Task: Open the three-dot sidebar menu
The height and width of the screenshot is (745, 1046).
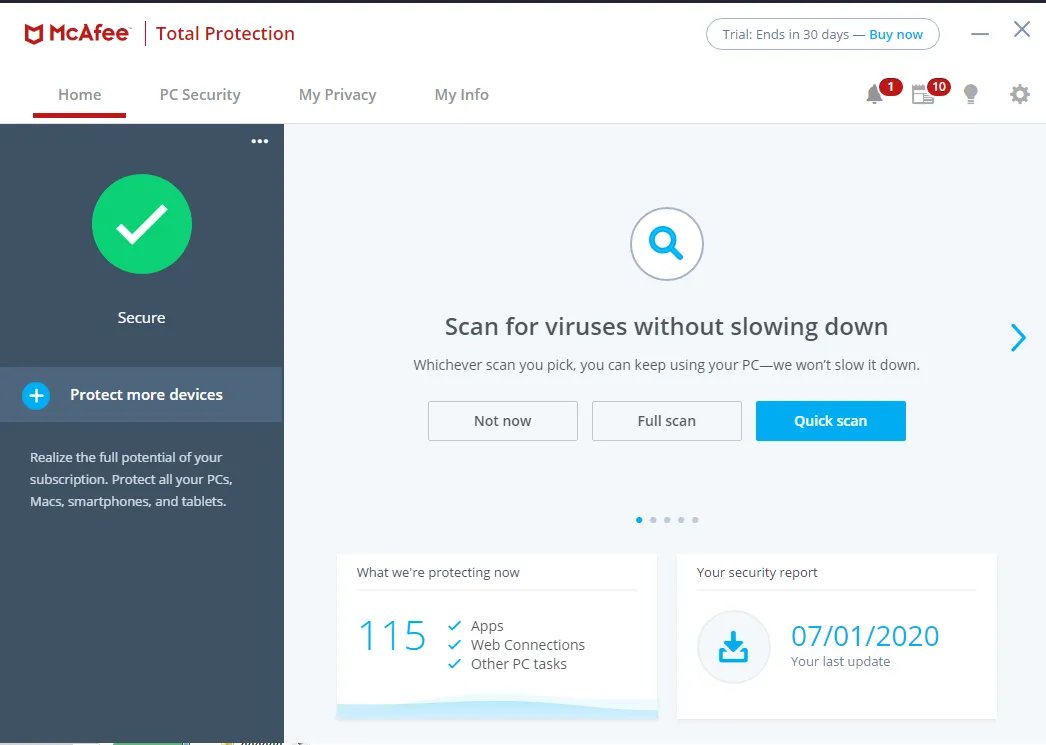Action: [260, 141]
